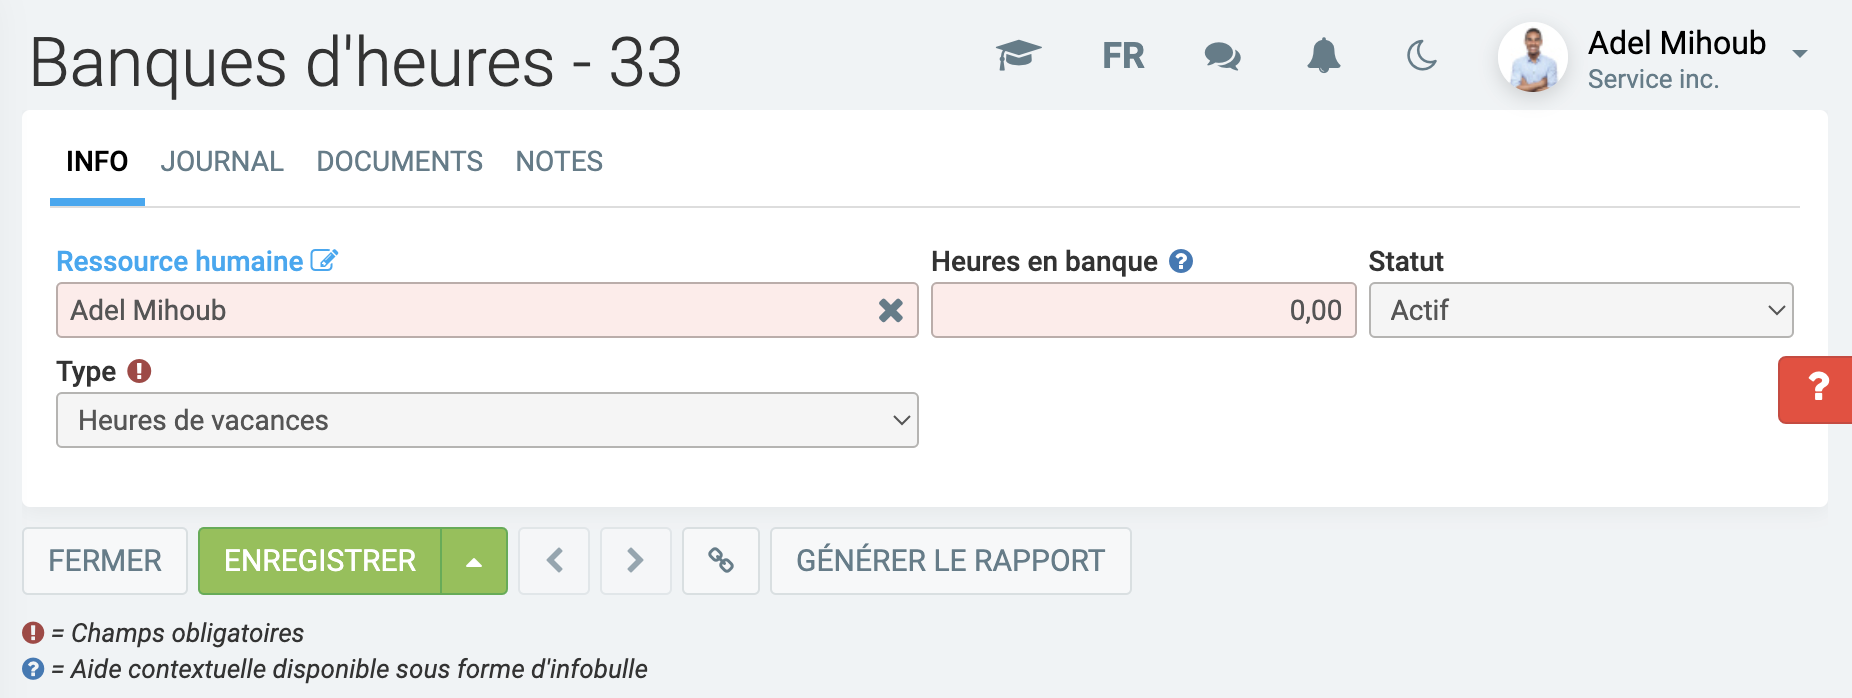
Task: Open the notifications bell
Action: [x=1323, y=56]
